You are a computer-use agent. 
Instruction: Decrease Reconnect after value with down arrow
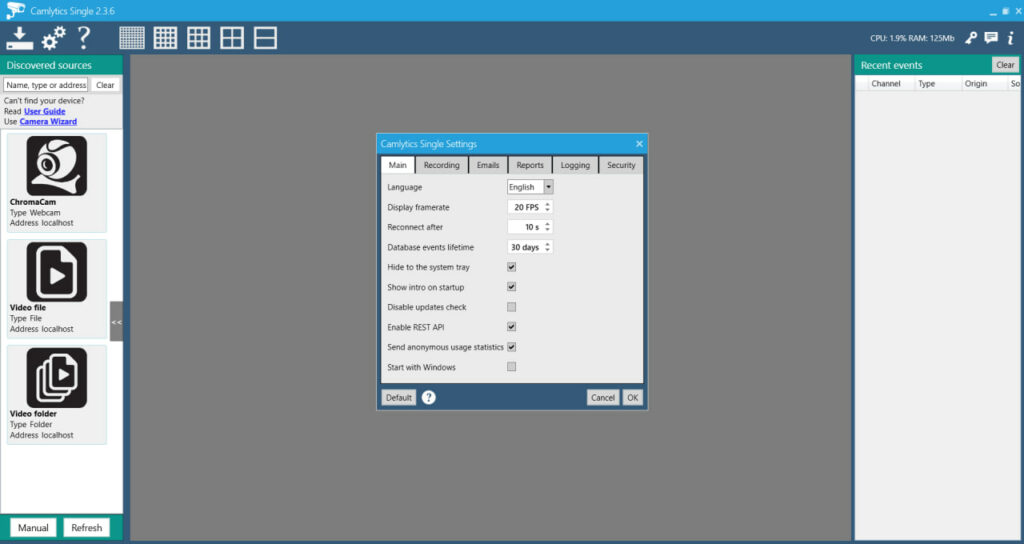click(547, 231)
